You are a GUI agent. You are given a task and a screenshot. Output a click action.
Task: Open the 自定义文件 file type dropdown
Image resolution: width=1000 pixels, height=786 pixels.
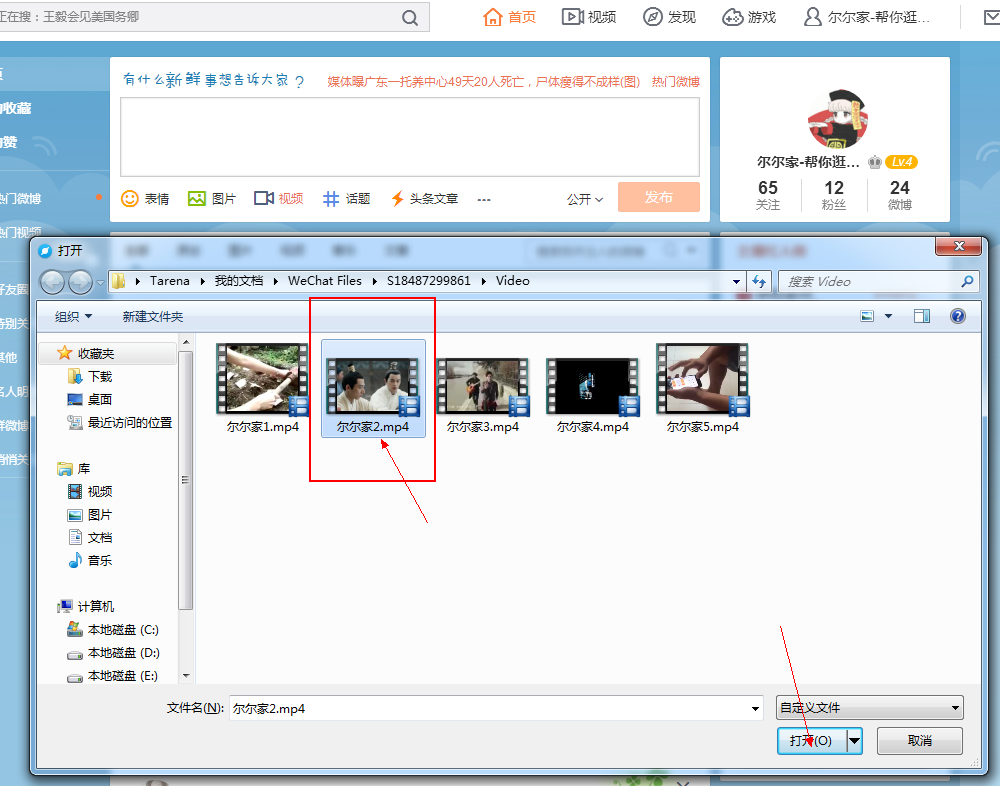[x=870, y=708]
